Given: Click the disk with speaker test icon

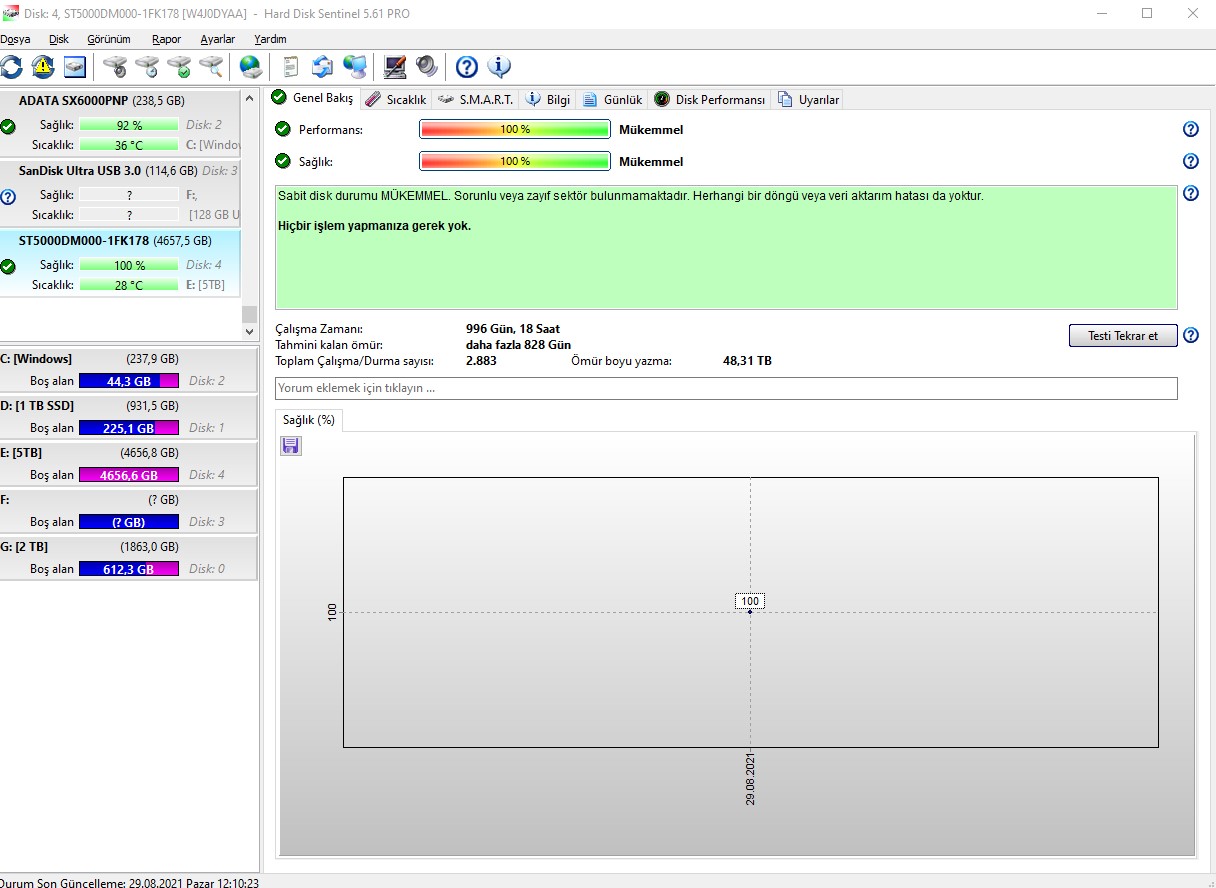Looking at the screenshot, I should pyautogui.click(x=115, y=67).
